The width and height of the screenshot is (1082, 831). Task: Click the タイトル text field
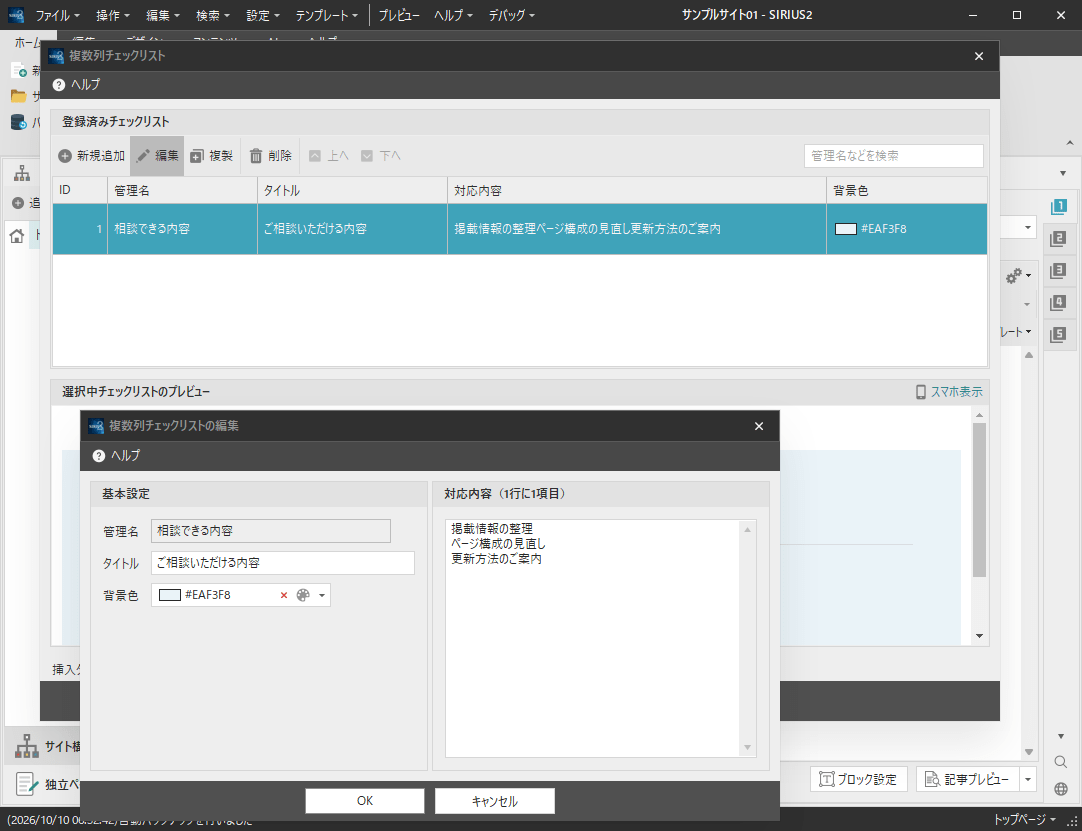pyautogui.click(x=283, y=563)
